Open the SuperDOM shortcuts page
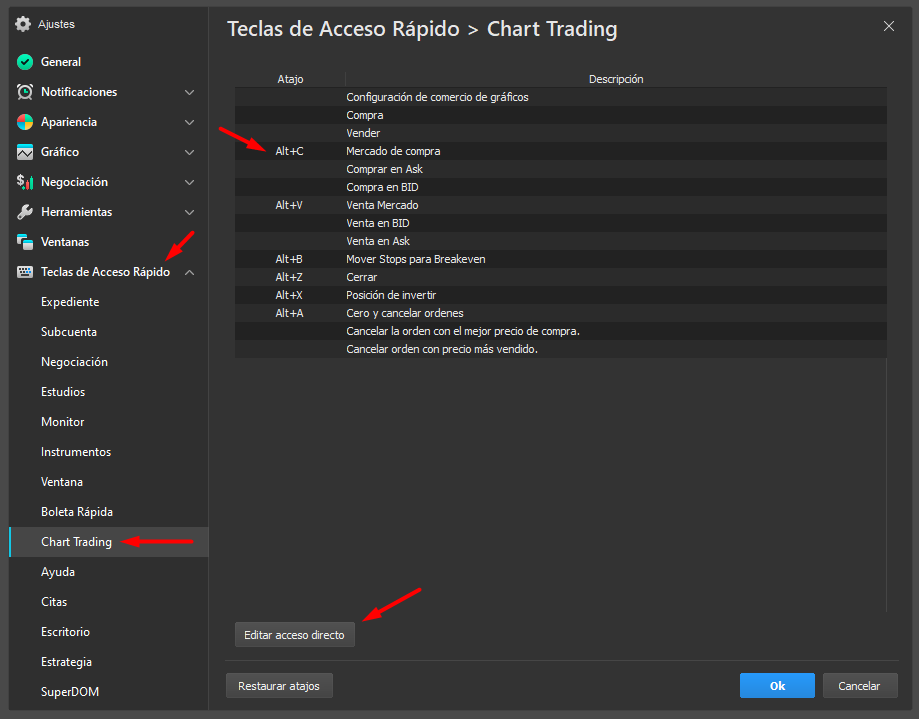The image size is (919, 719). [70, 692]
